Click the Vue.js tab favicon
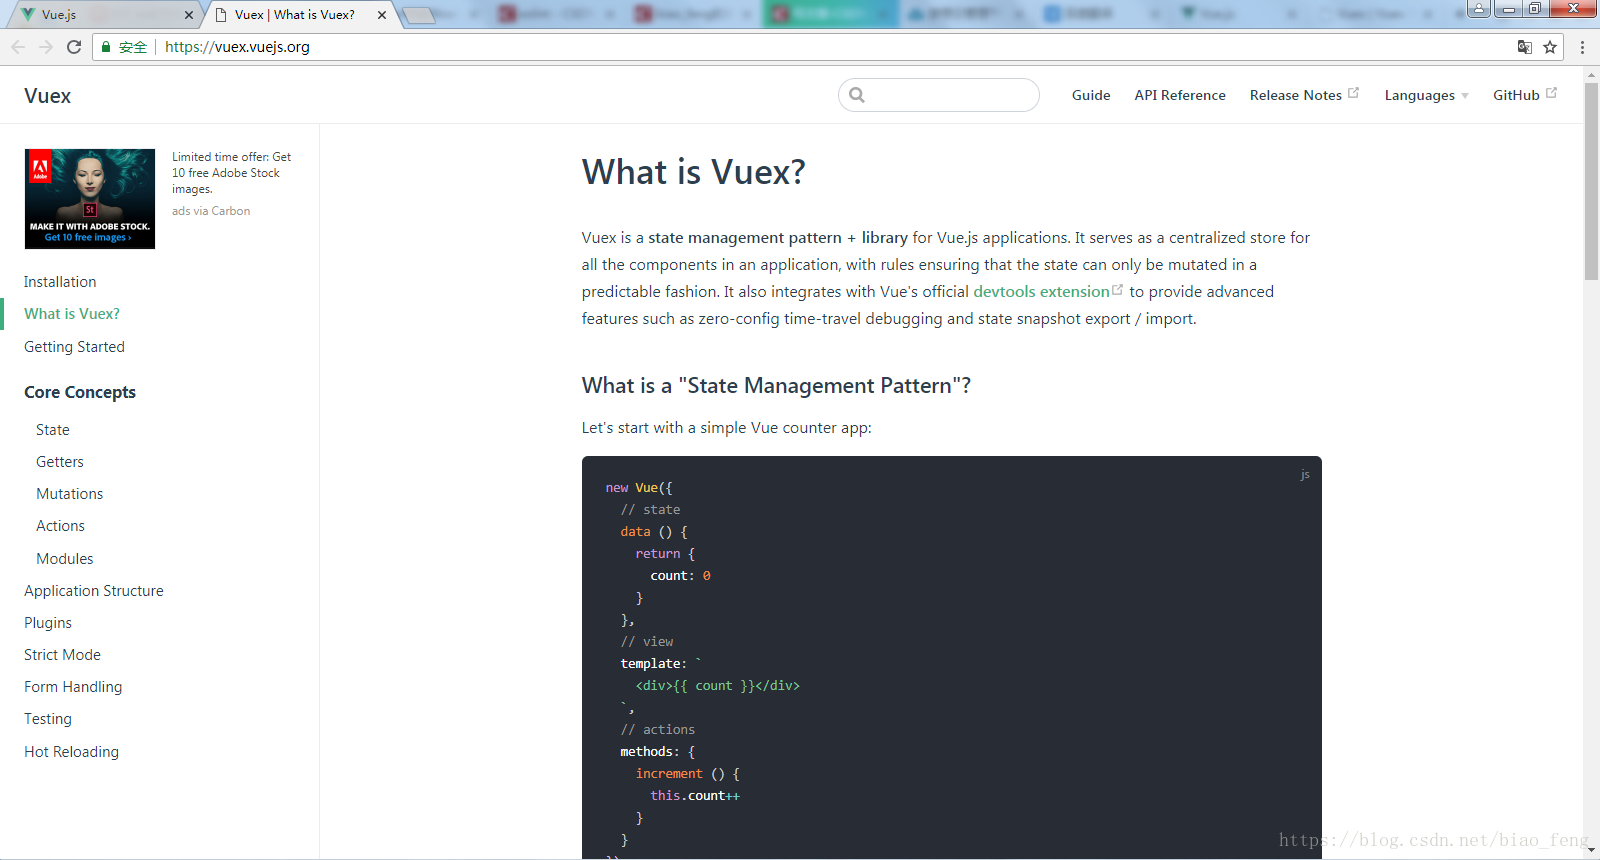The width and height of the screenshot is (1600, 860). pos(28,14)
